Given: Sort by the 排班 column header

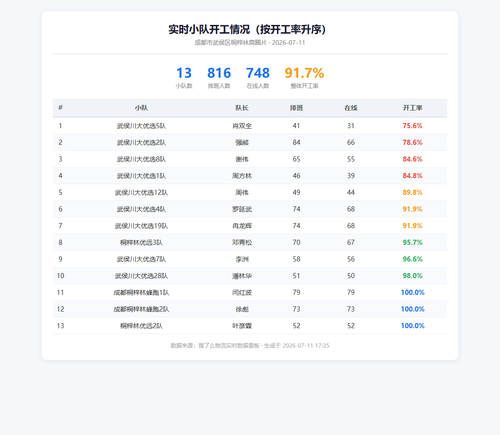Looking at the screenshot, I should pos(296,108).
